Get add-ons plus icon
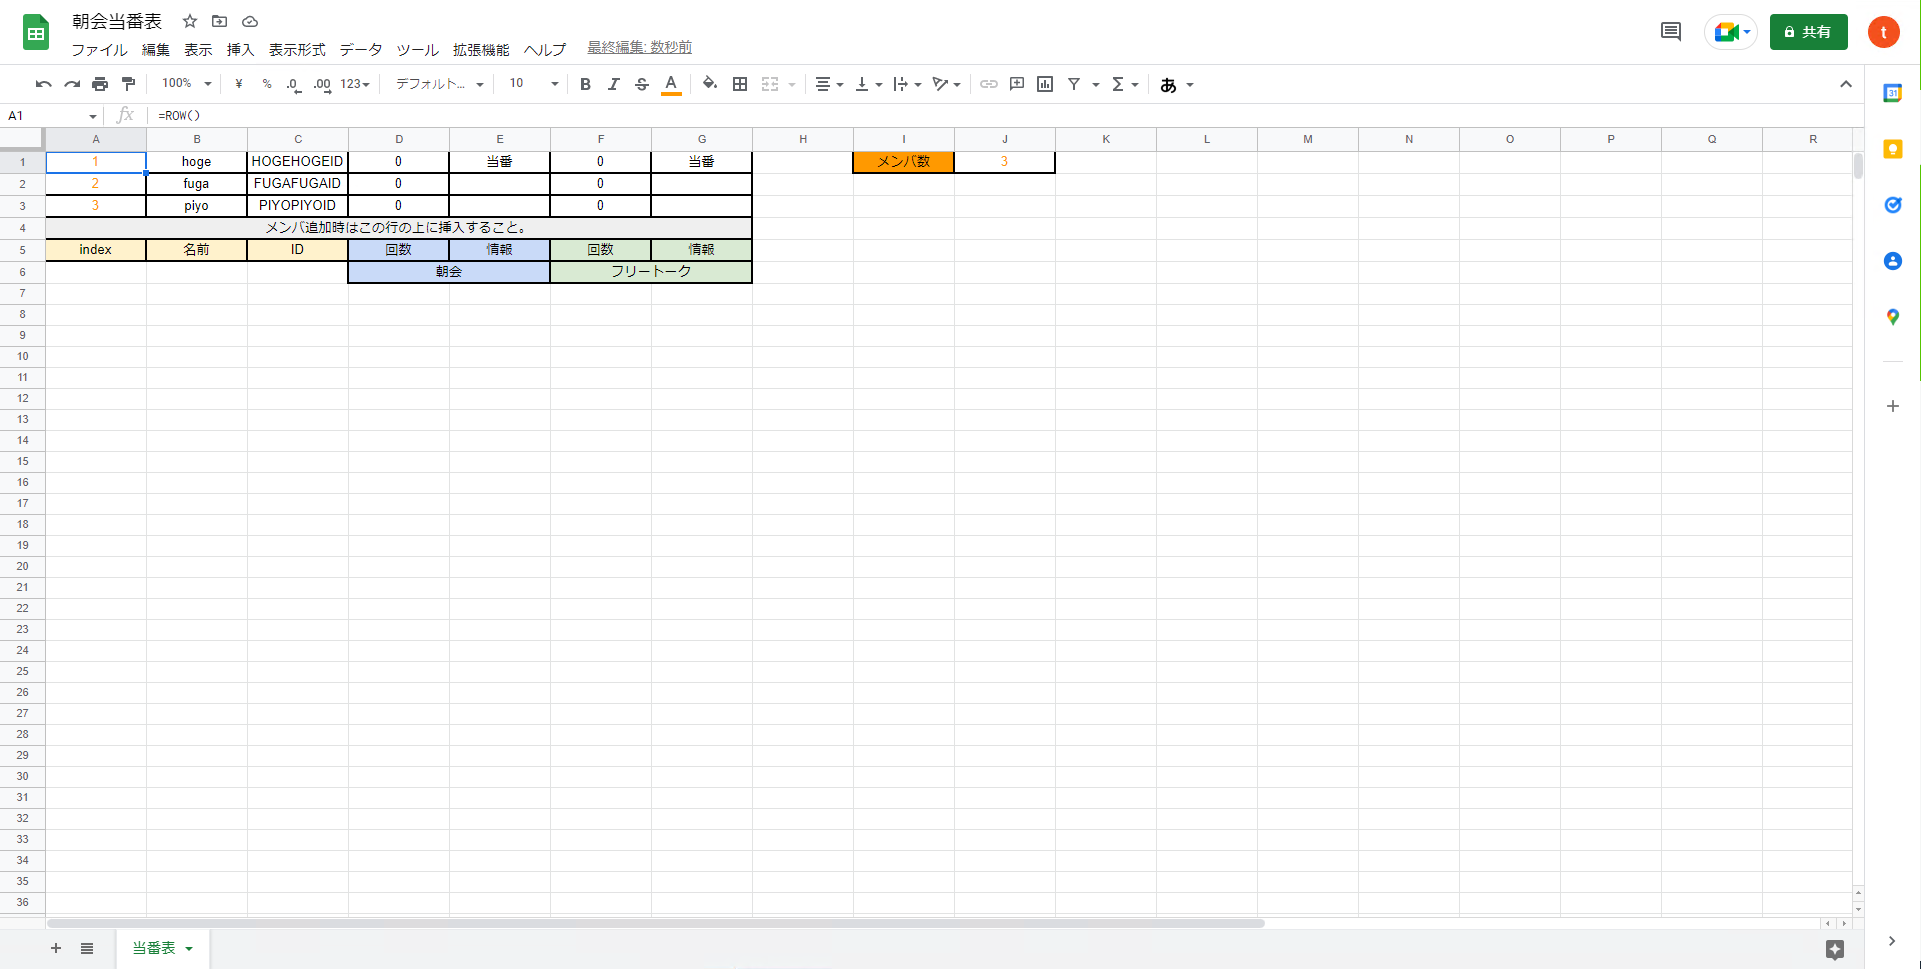Image resolution: width=1921 pixels, height=969 pixels. point(1893,406)
